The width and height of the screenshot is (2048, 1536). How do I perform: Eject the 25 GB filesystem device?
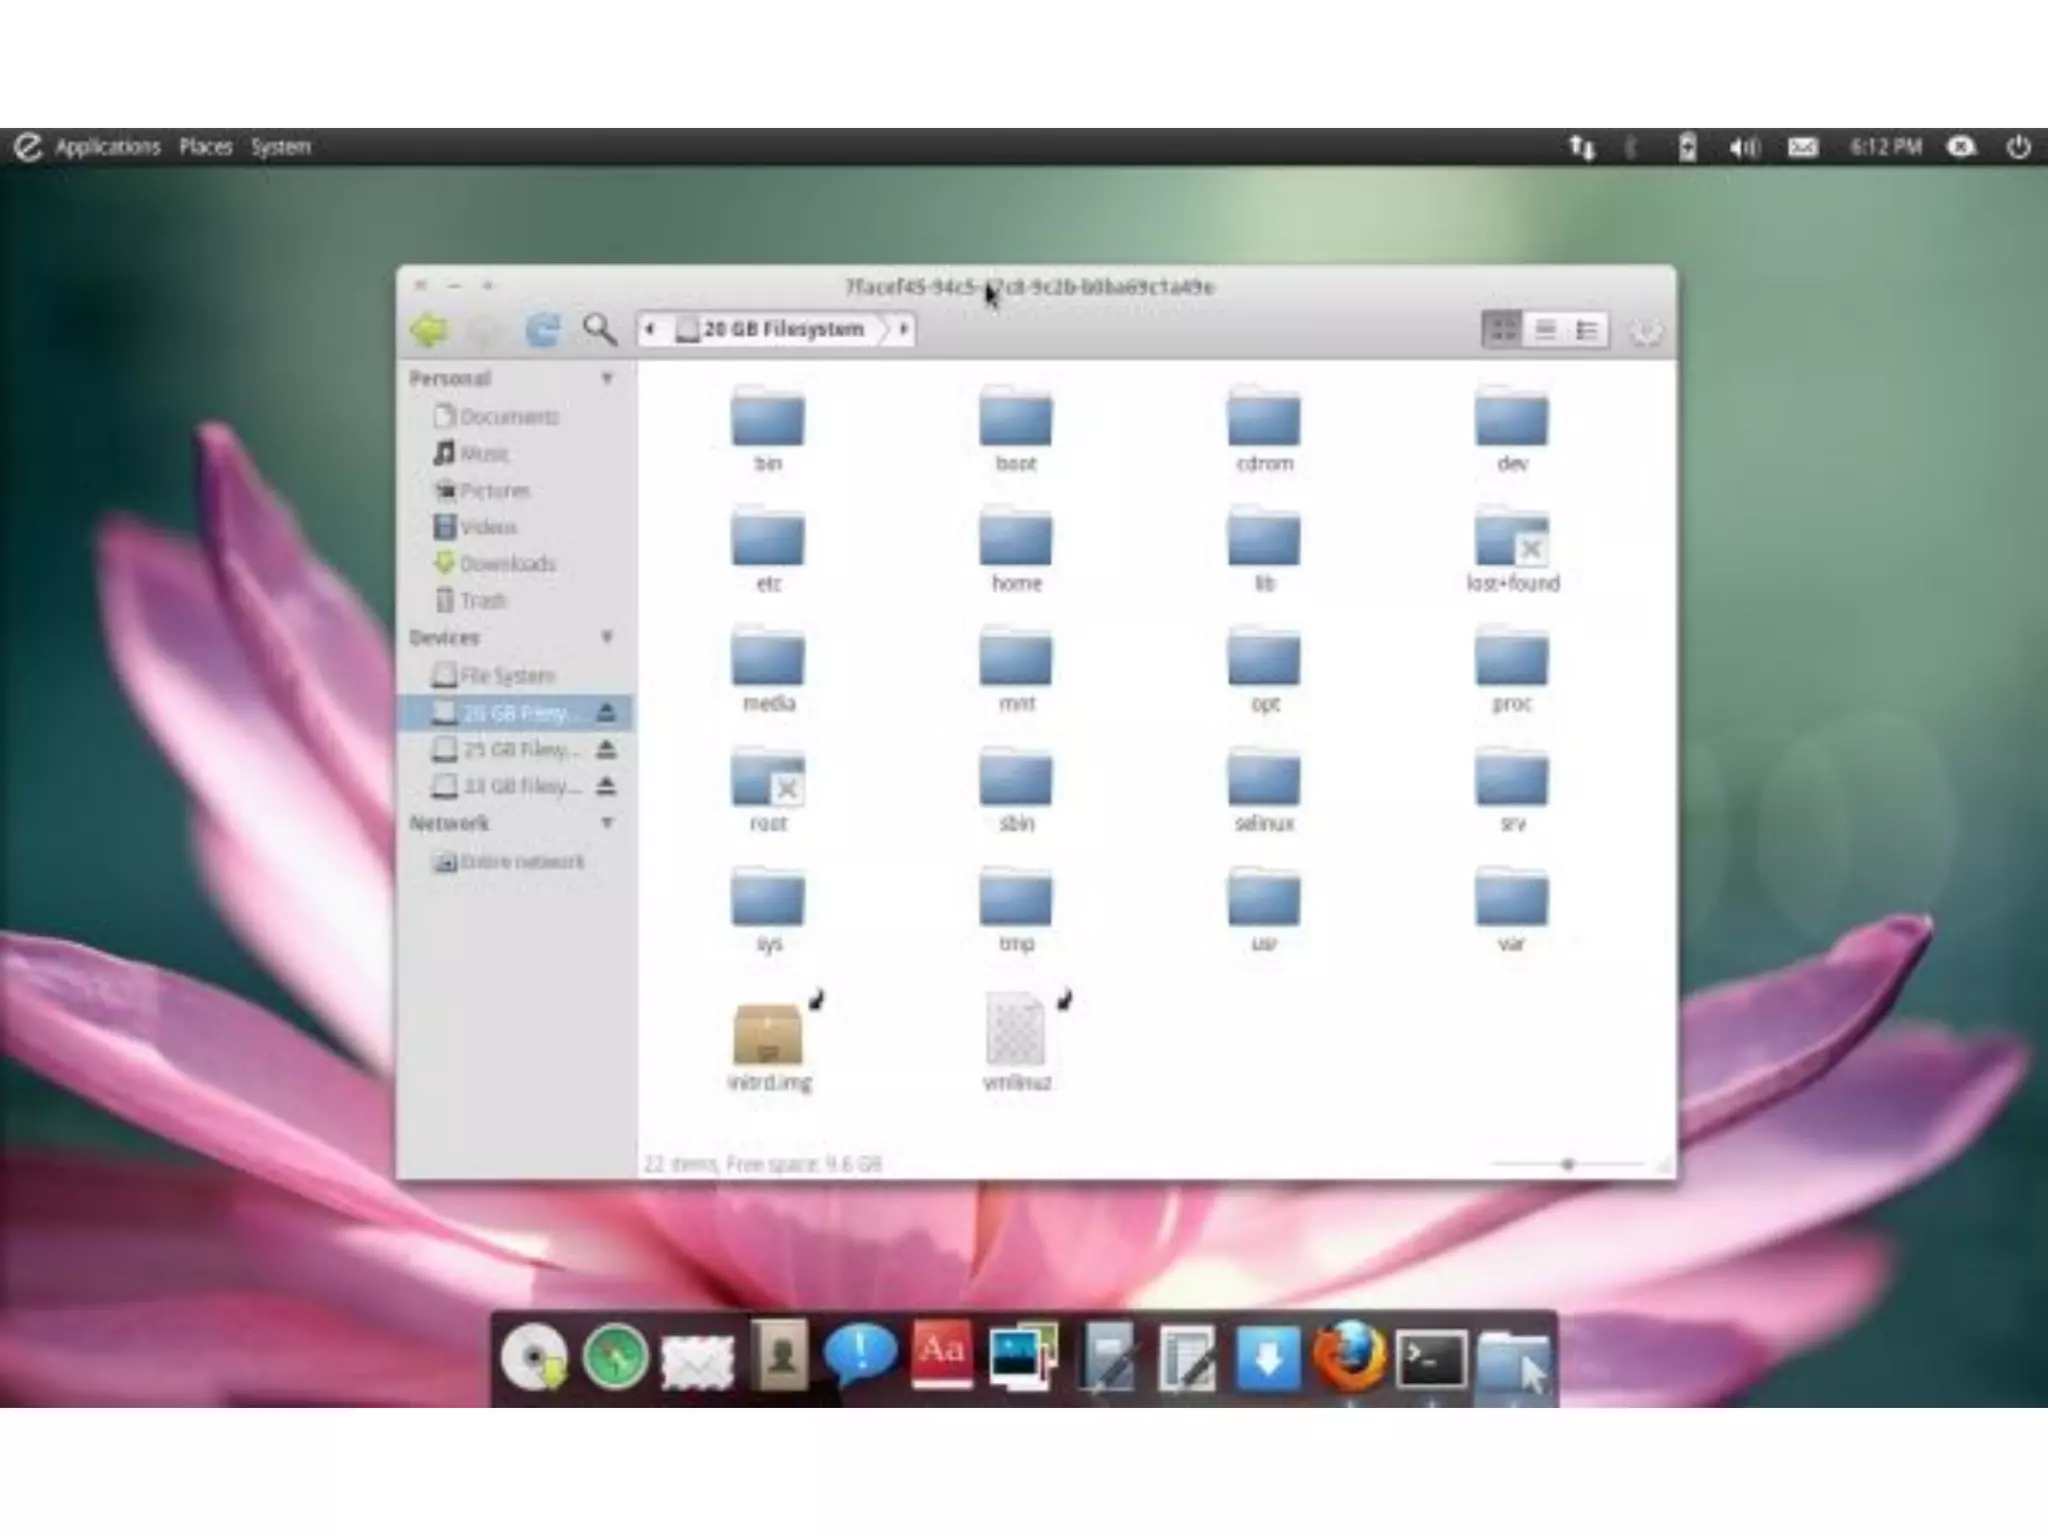606,749
